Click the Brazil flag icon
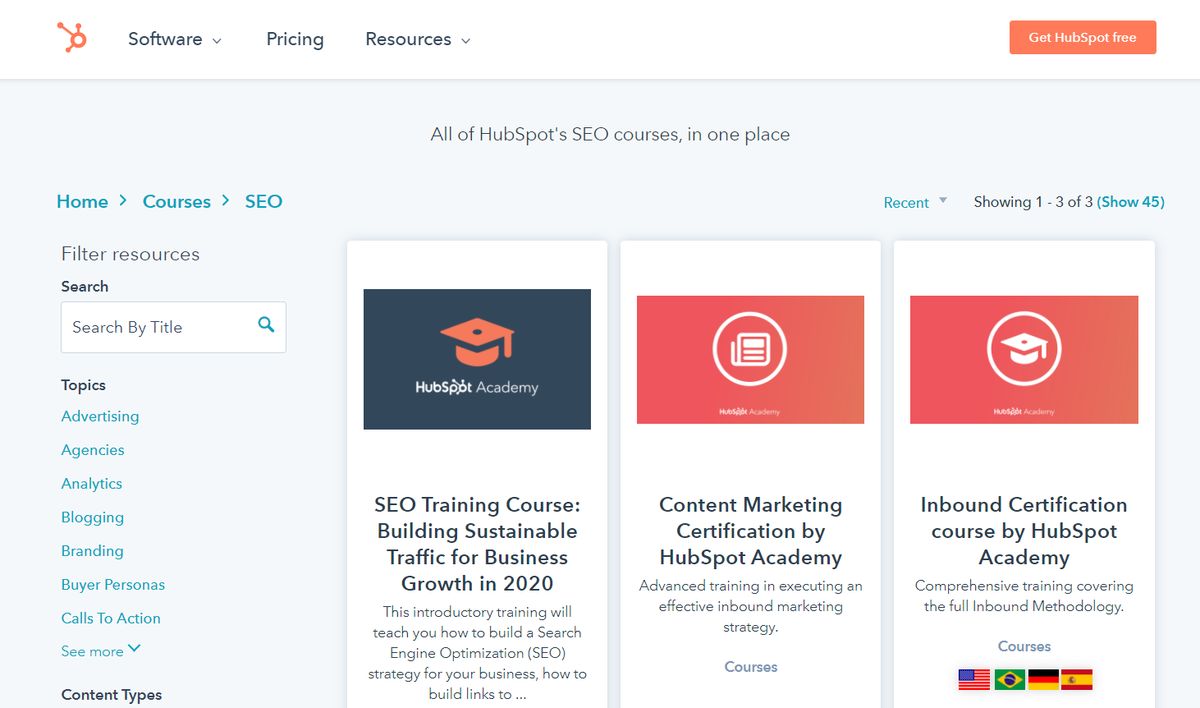 click(1009, 679)
